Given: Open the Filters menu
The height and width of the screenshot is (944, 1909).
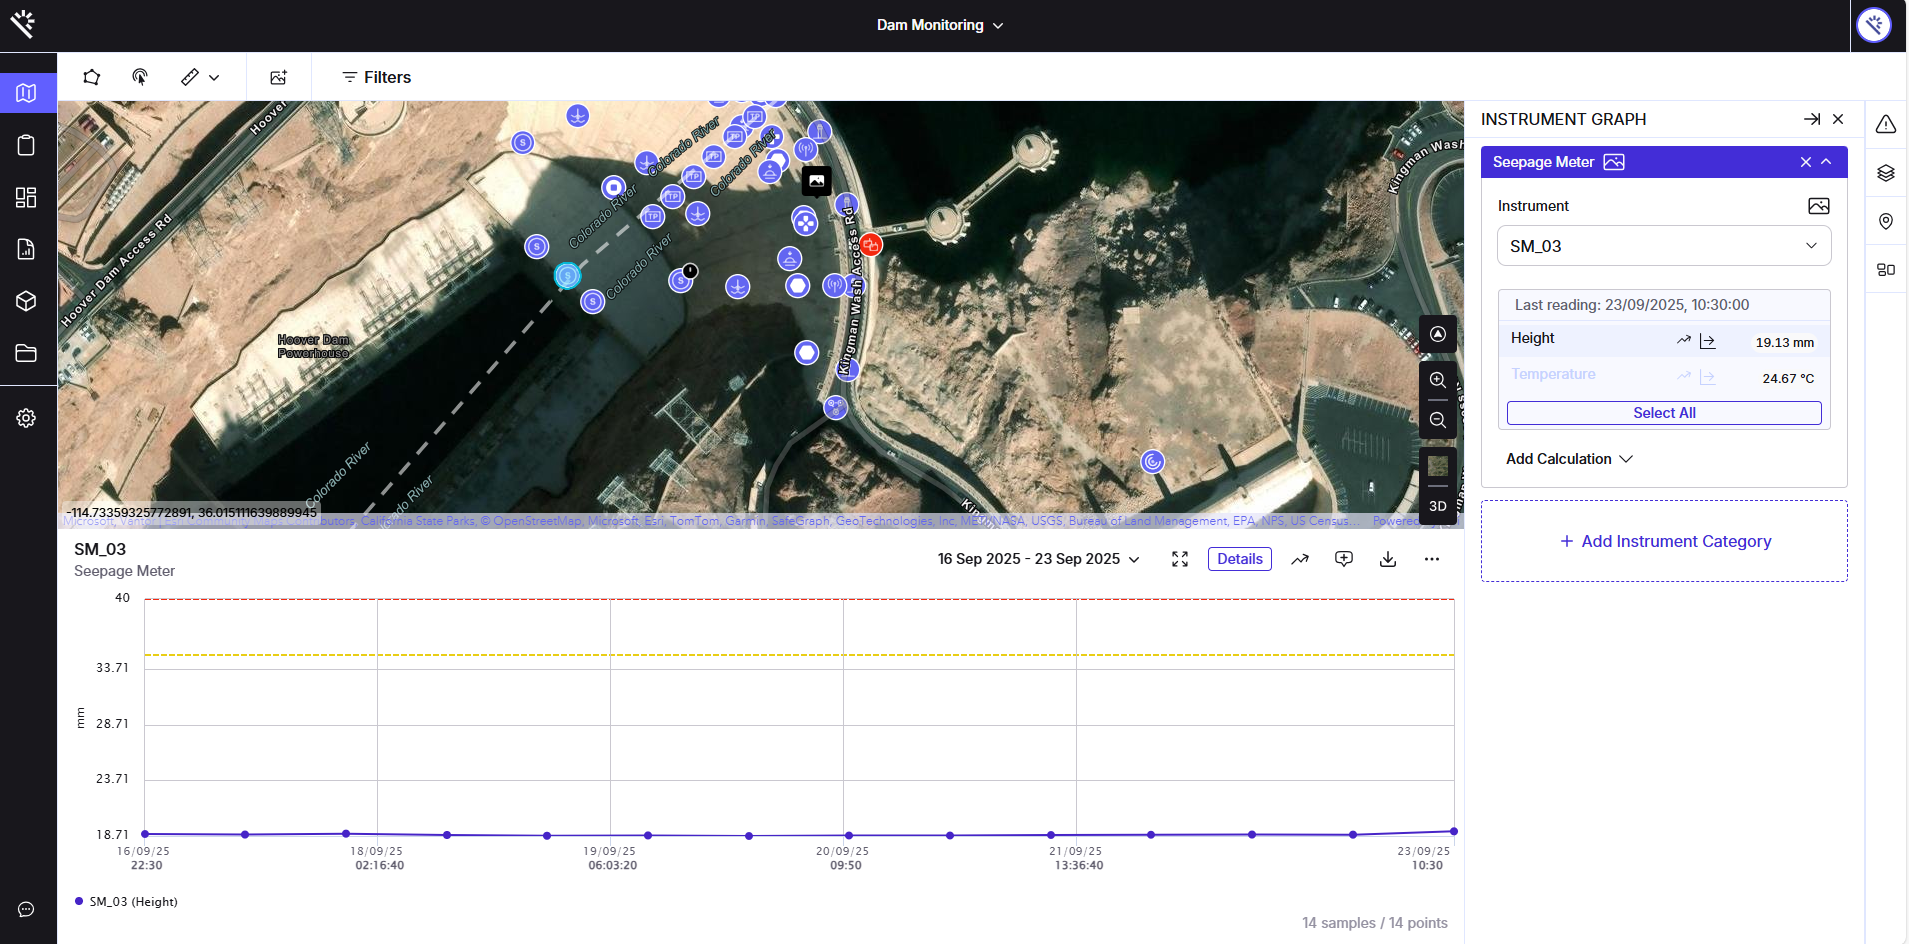Looking at the screenshot, I should 376,77.
